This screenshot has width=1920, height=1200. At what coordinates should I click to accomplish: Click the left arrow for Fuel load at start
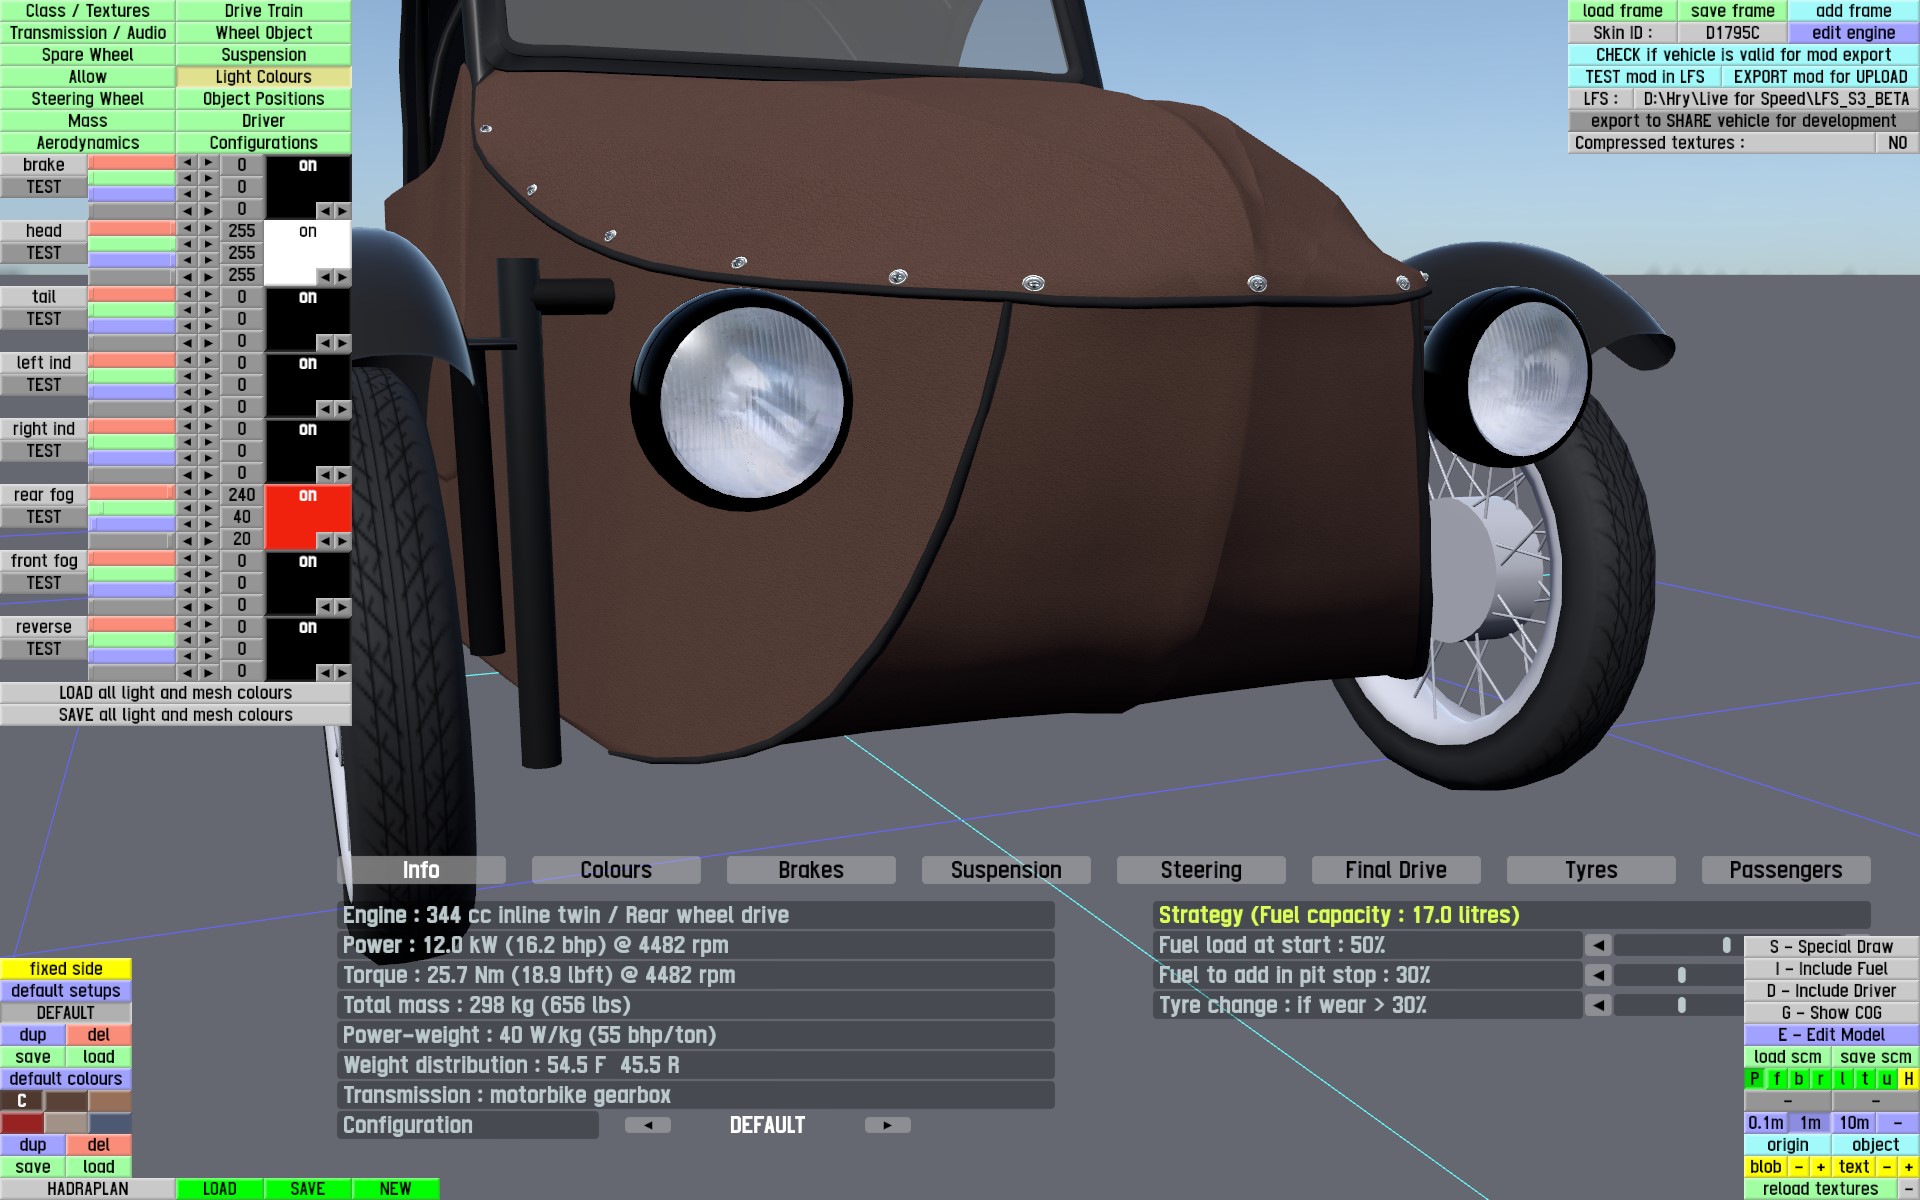click(1598, 945)
